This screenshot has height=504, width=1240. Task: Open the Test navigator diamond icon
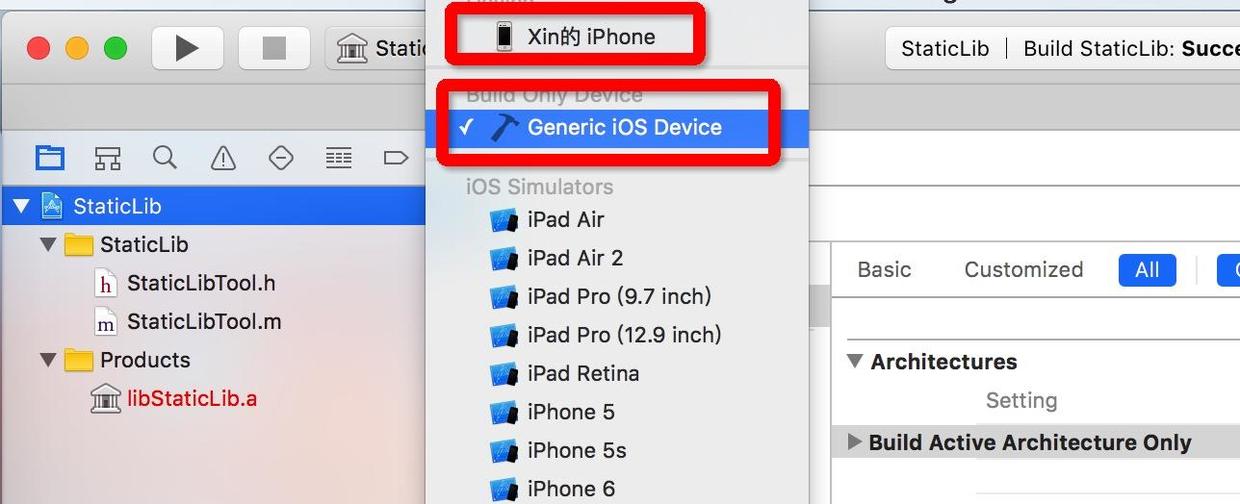(281, 157)
